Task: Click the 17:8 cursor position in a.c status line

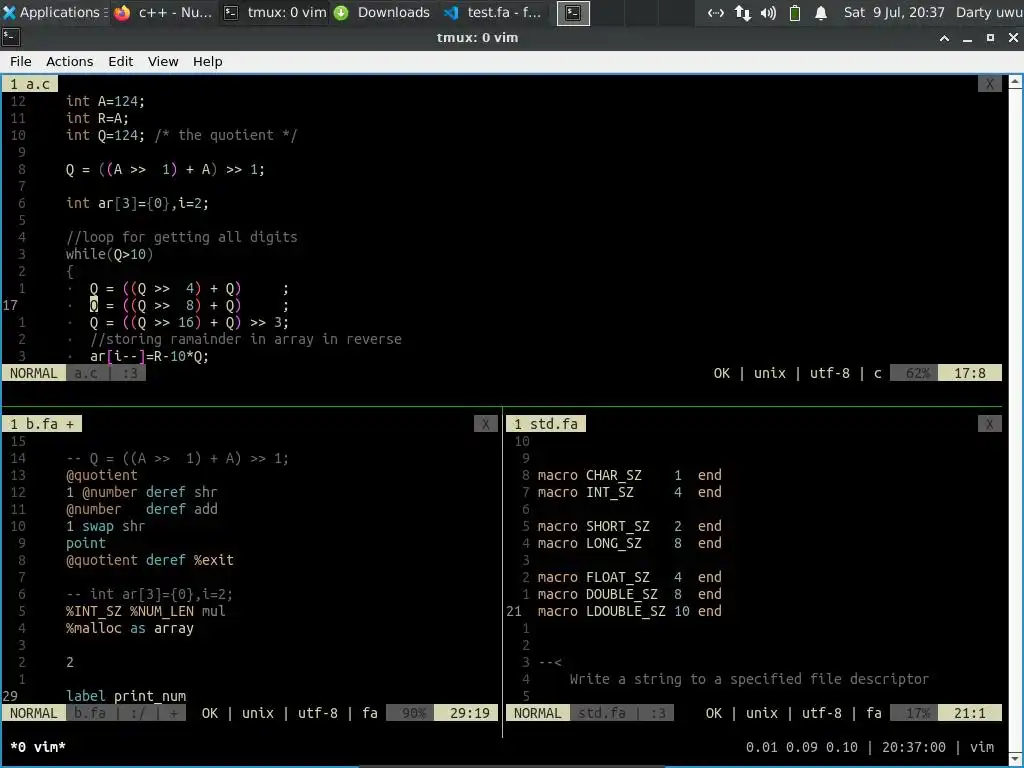Action: (x=970, y=373)
